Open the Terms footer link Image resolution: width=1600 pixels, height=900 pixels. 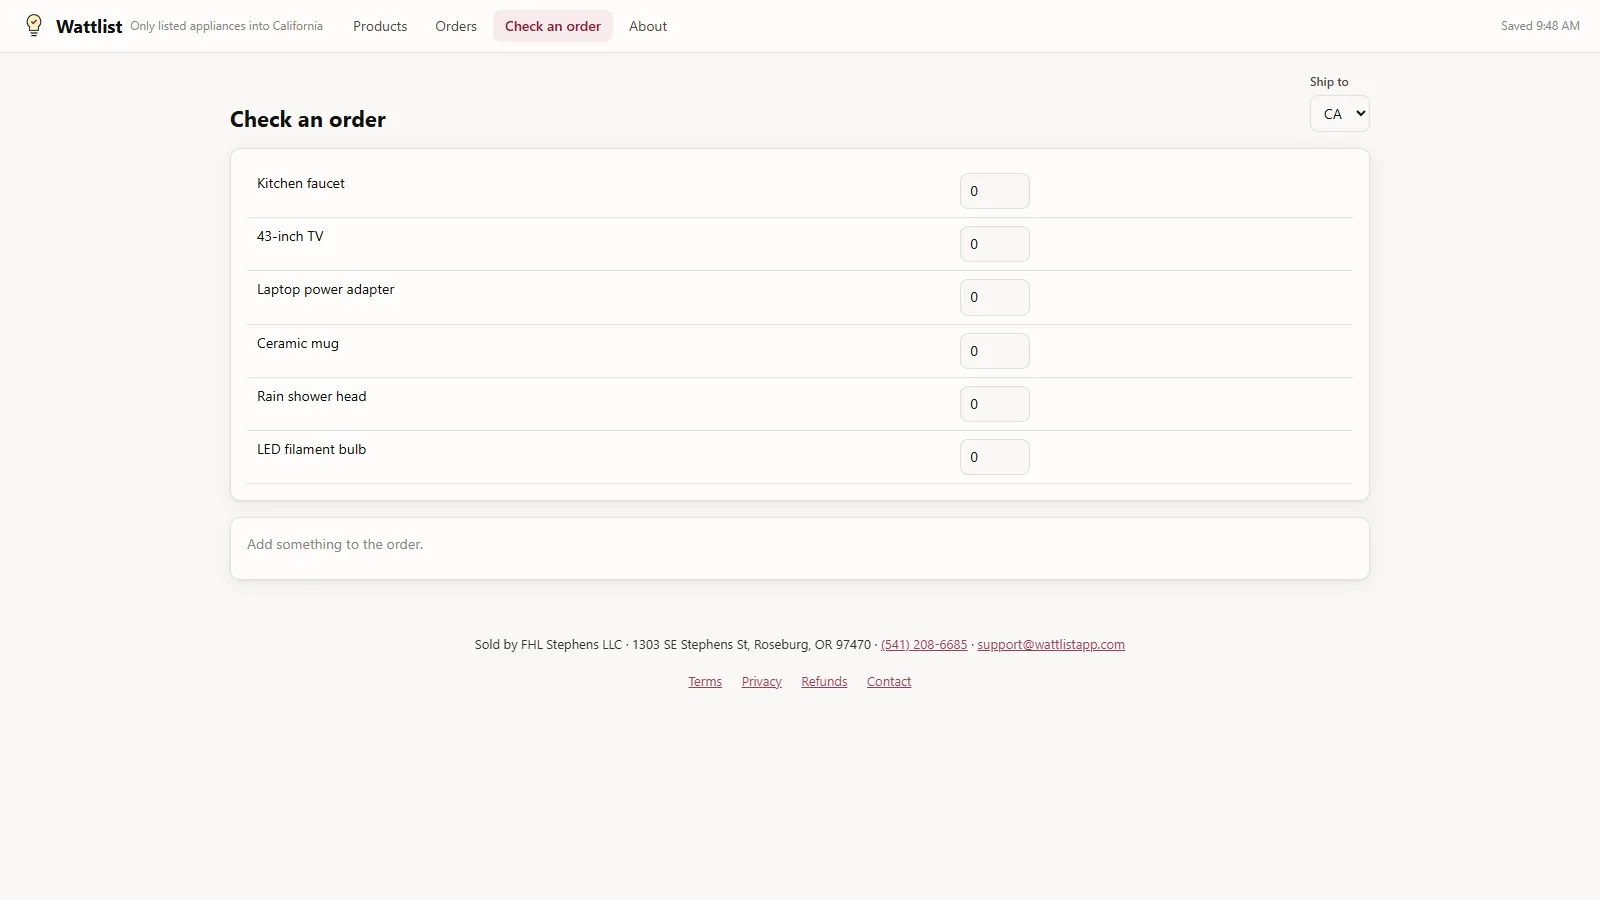(x=705, y=682)
